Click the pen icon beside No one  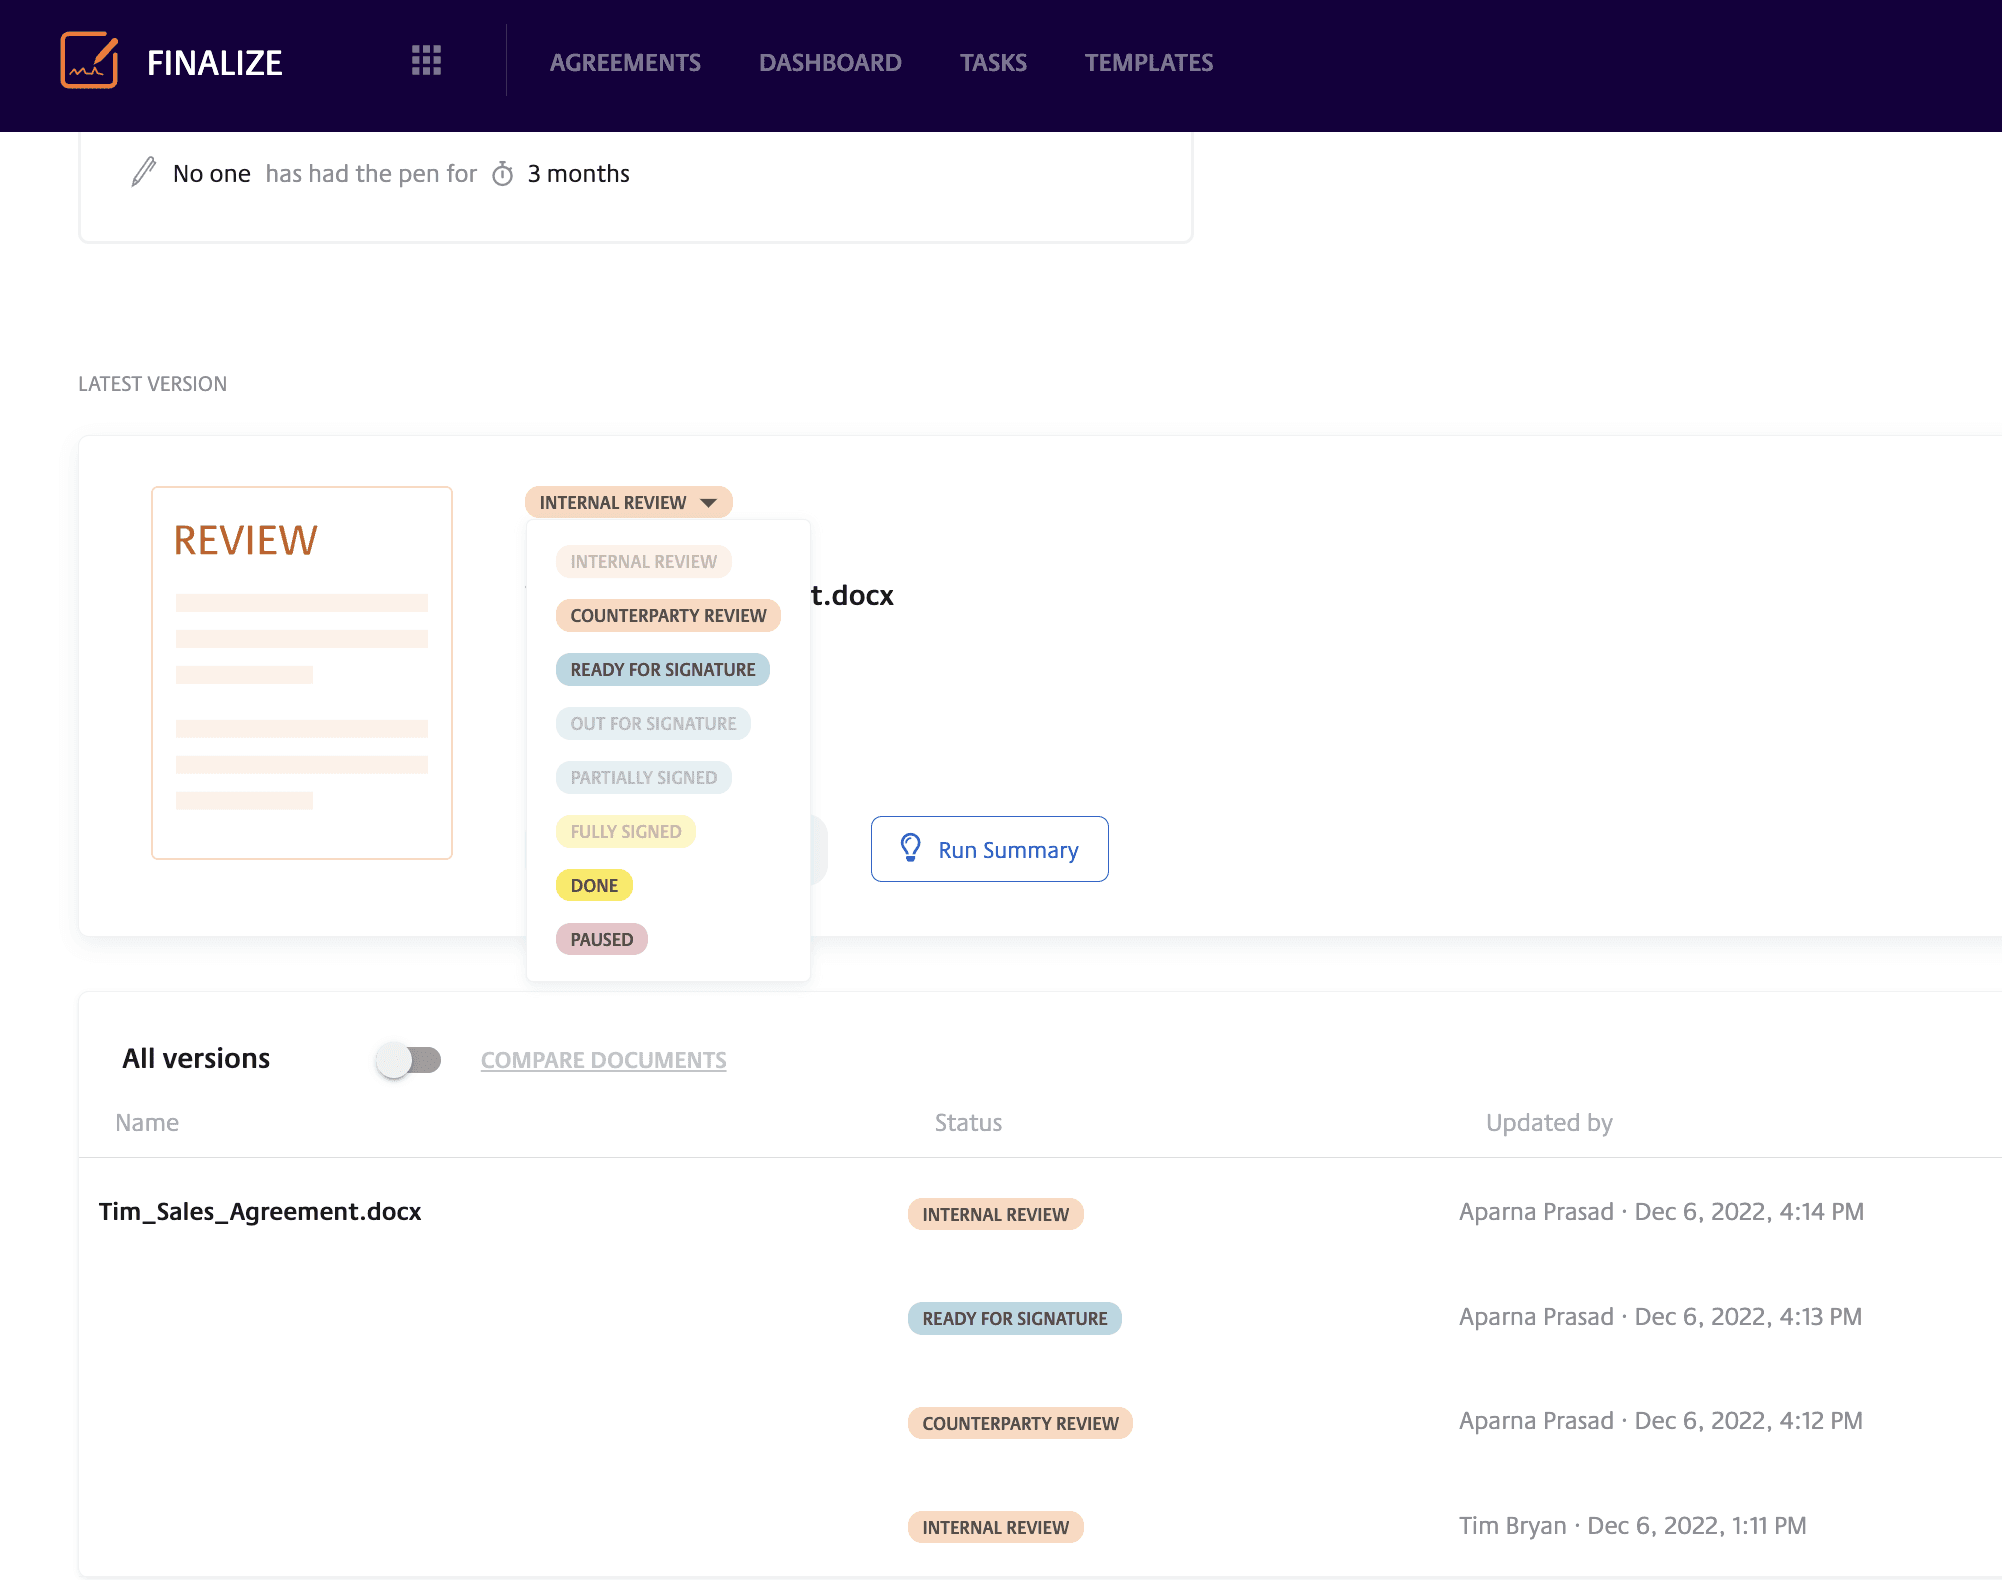coord(144,172)
